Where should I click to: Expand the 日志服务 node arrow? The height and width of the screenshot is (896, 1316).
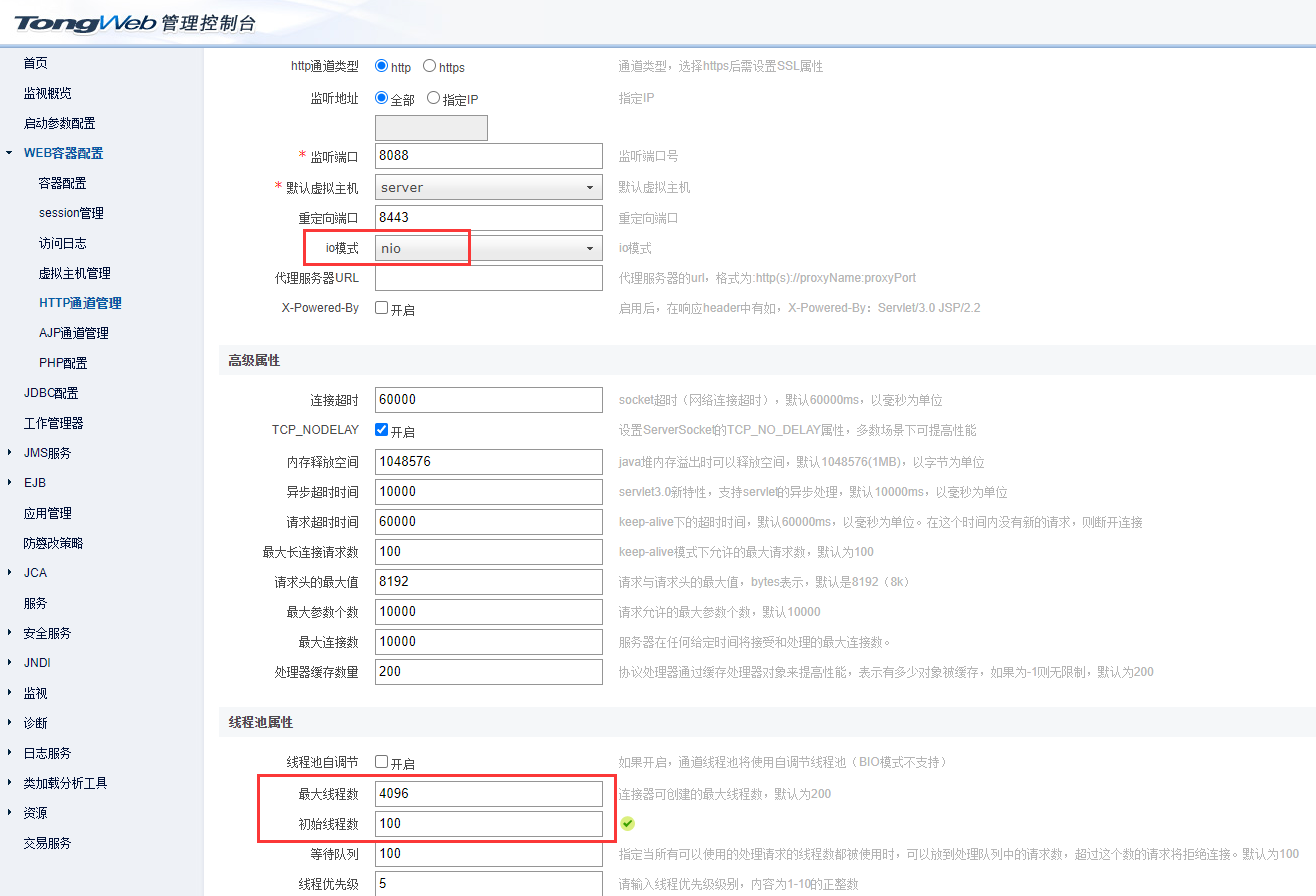point(9,753)
